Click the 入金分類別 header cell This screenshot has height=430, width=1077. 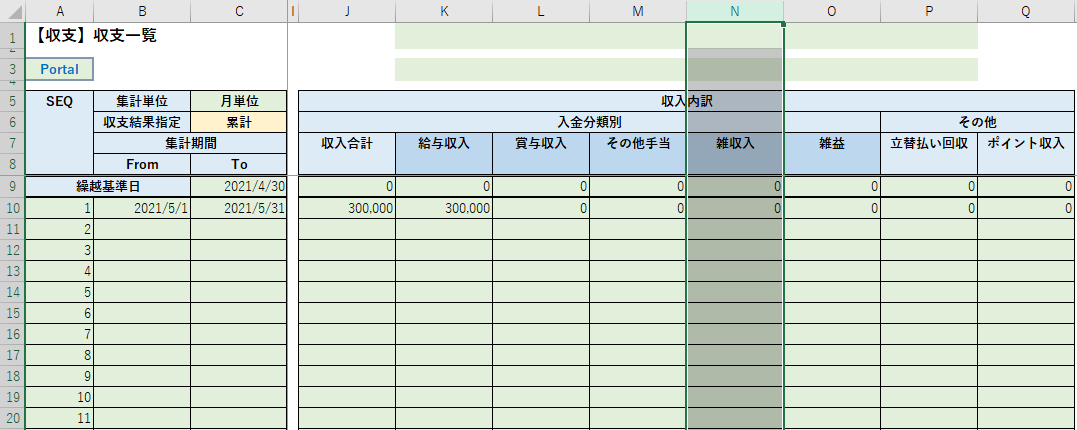[x=590, y=122]
